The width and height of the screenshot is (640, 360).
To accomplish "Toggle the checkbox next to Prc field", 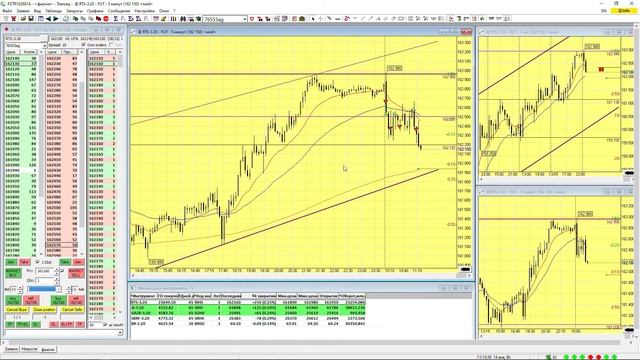I will pyautogui.click(x=62, y=271).
